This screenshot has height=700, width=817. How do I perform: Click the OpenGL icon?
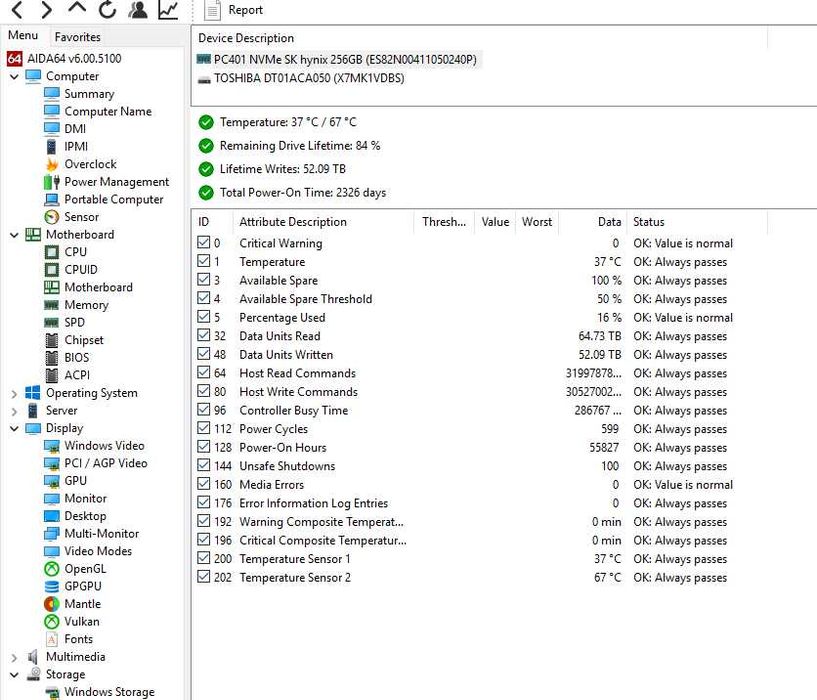point(52,569)
